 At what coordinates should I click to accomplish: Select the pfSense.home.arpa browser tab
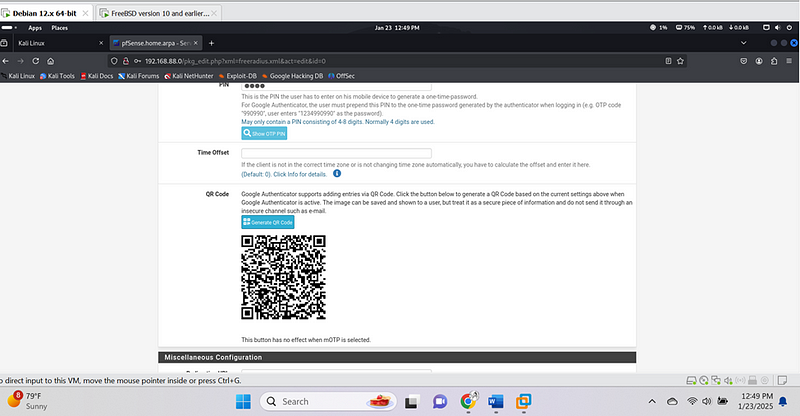tap(156, 43)
